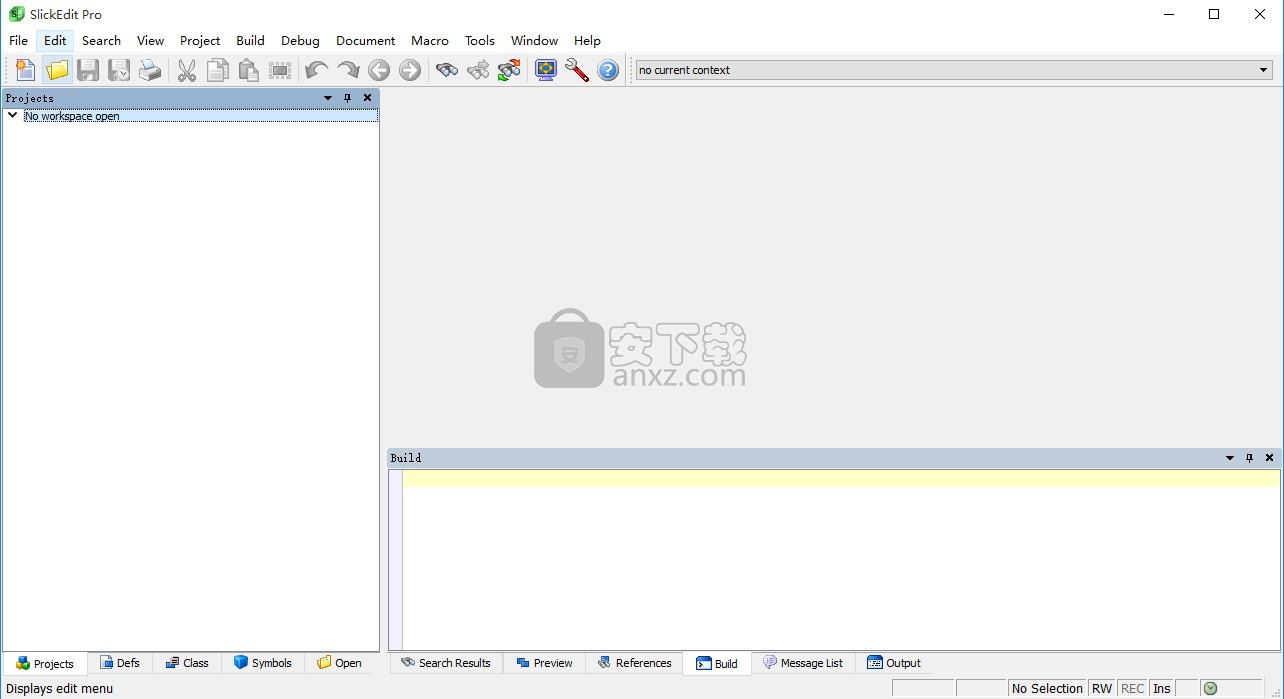Open the Project menu

(x=200, y=41)
